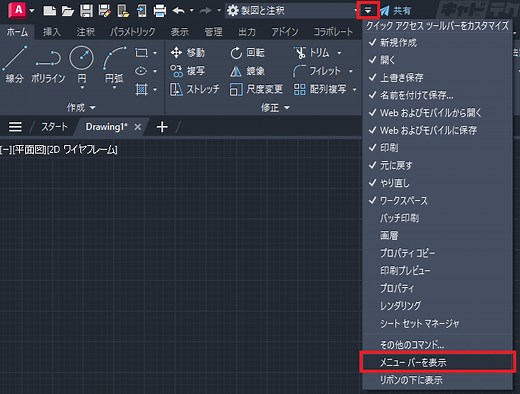Expand the Undo history dropdown arrow
Screen dimensions: 520x394
click(192, 11)
